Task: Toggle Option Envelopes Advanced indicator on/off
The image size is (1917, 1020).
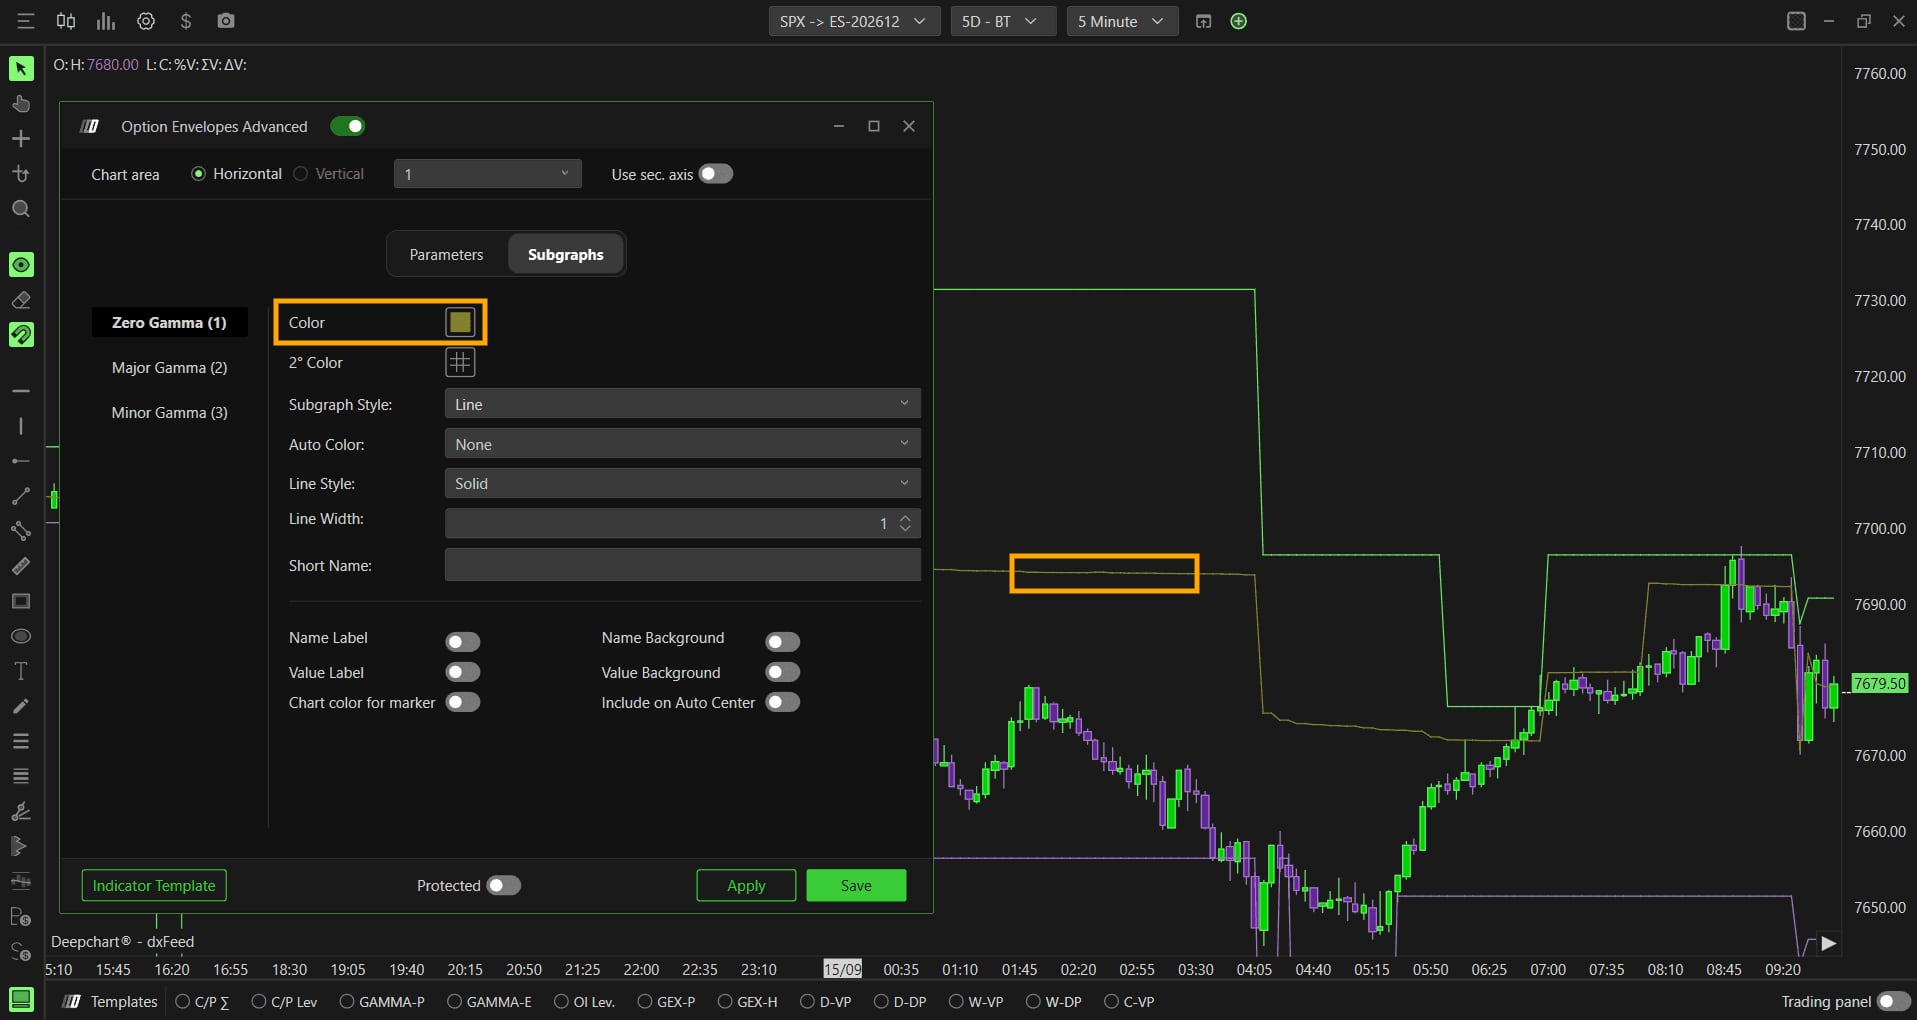Action: (348, 126)
